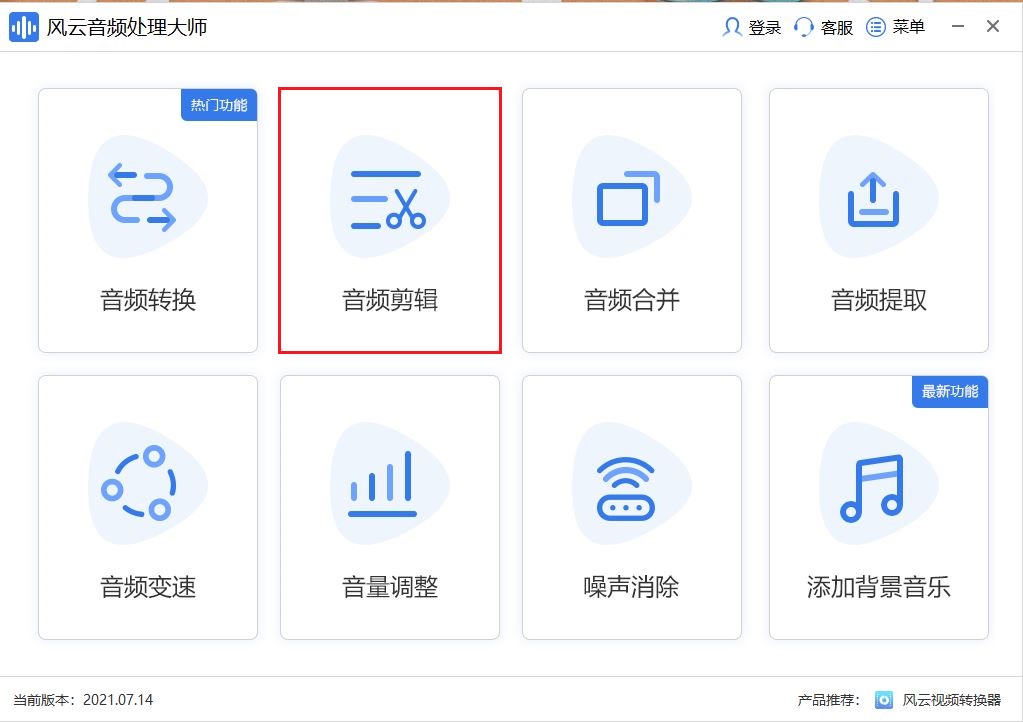The width and height of the screenshot is (1023, 722).
Task: Open the 音频合并 audio merge tool
Action: click(631, 222)
